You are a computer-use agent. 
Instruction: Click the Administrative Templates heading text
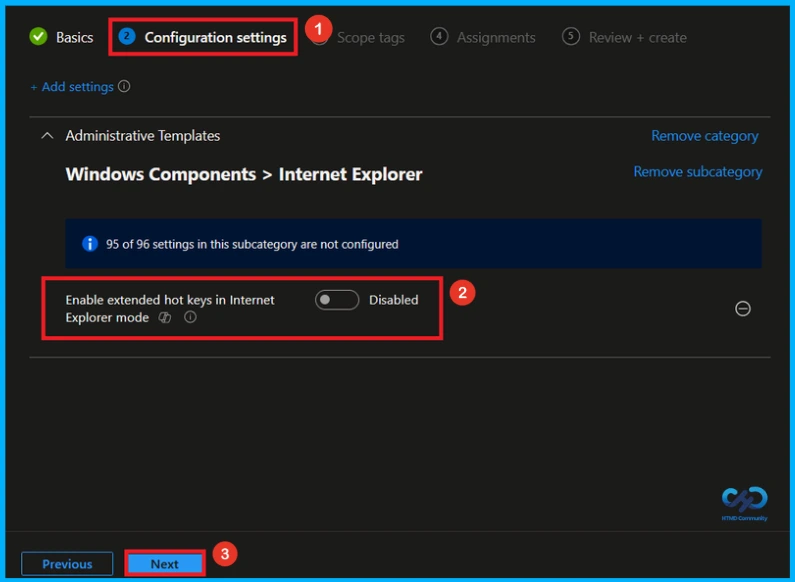(x=142, y=136)
